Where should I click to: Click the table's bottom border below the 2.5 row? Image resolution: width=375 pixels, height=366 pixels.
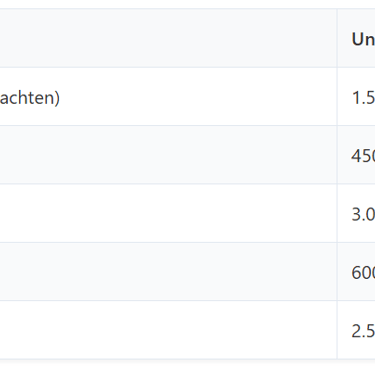point(187,359)
